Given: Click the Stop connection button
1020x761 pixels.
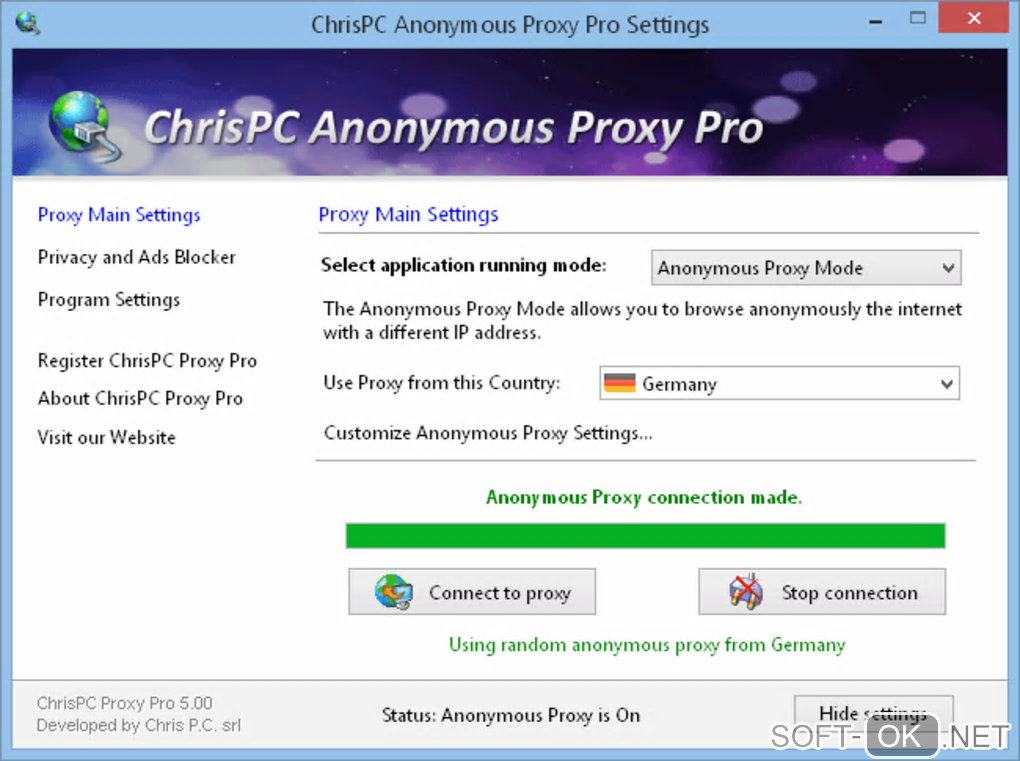Looking at the screenshot, I should pyautogui.click(x=822, y=592).
